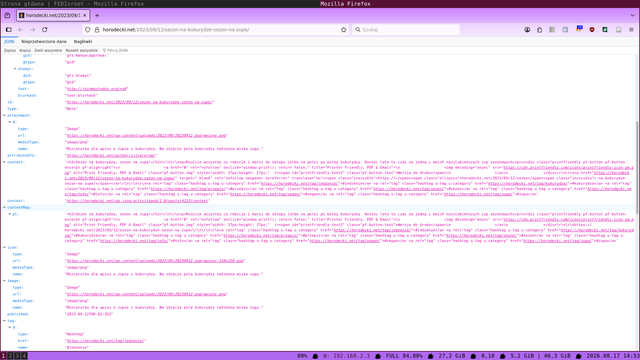
Task: Open the image url poprawiony.png link
Action: [x=147, y=294]
